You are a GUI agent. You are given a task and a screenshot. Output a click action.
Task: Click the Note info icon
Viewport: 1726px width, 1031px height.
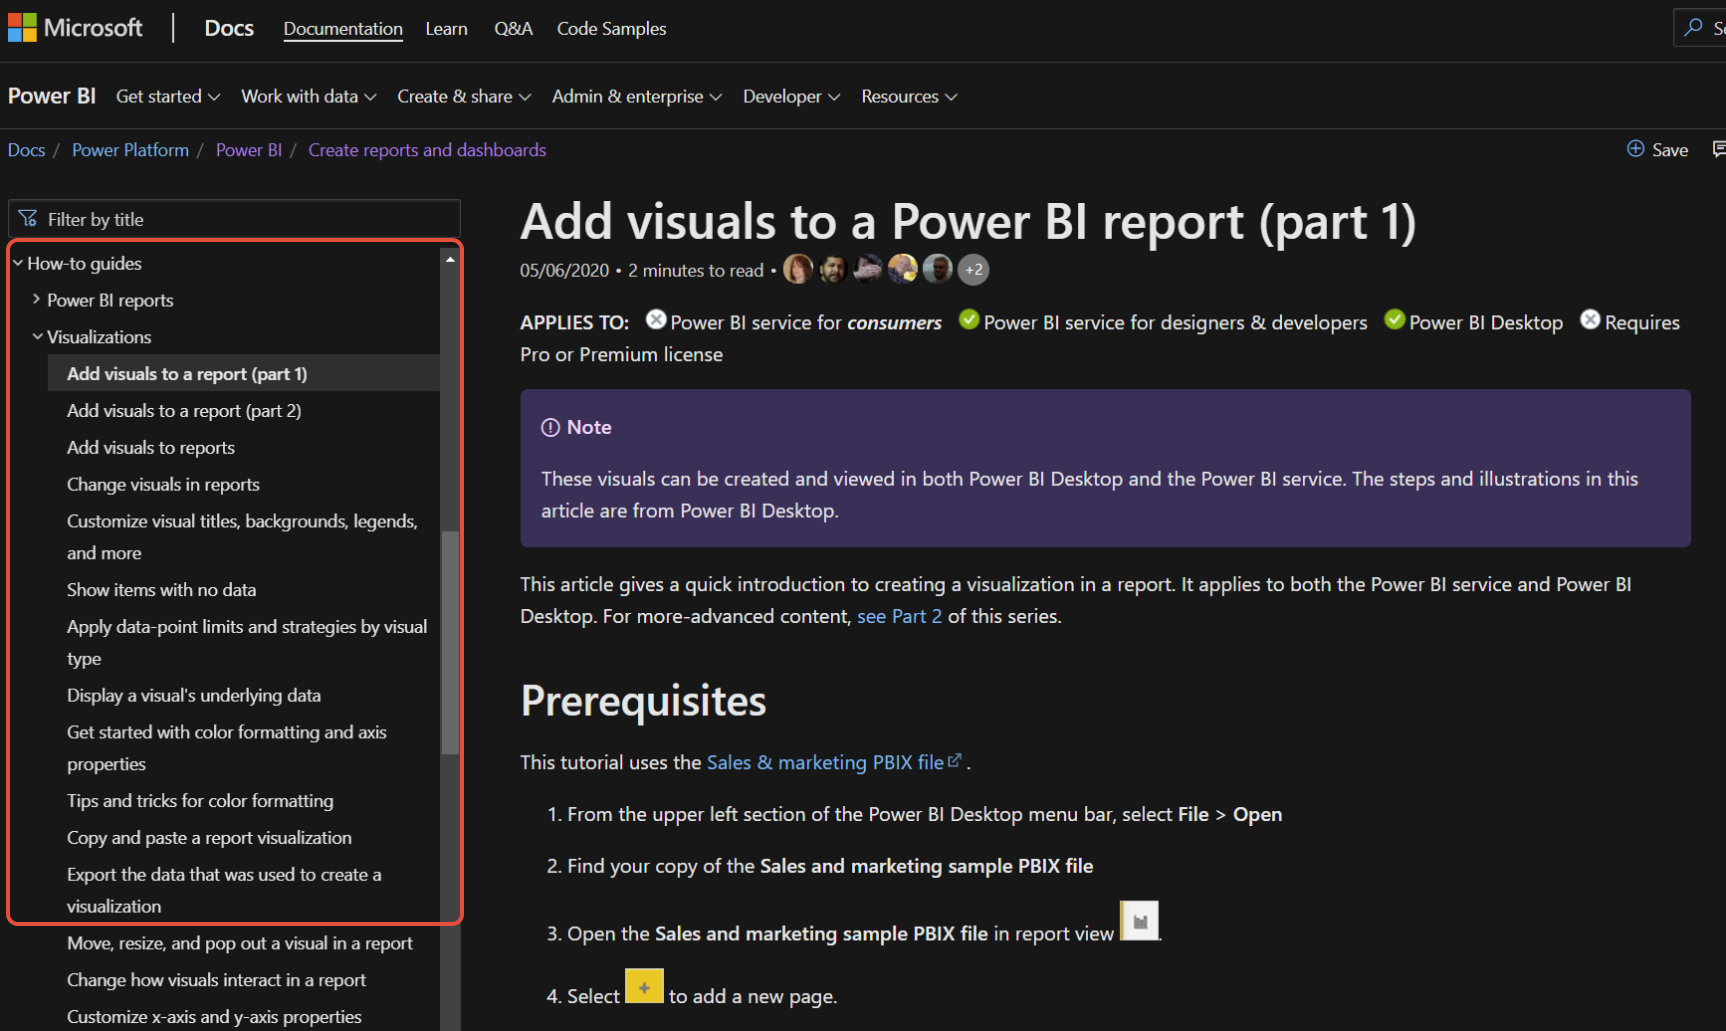pyautogui.click(x=550, y=428)
